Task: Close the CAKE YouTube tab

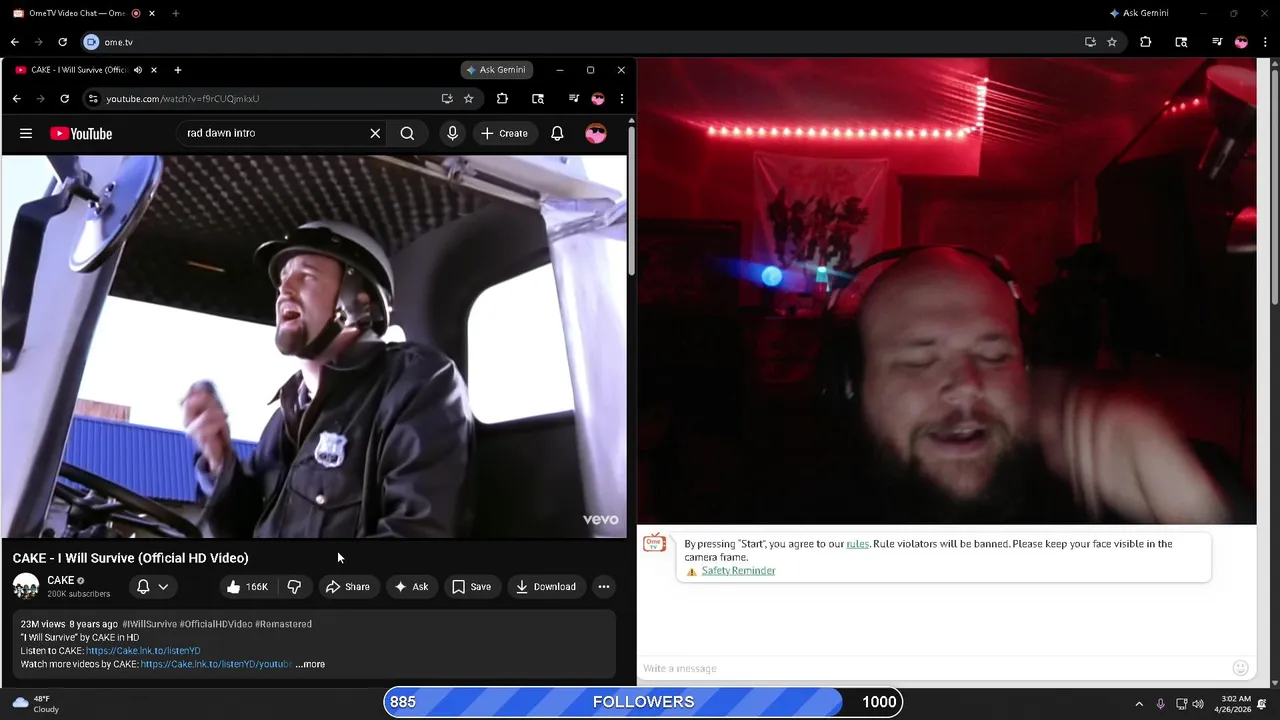Action: coord(153,70)
